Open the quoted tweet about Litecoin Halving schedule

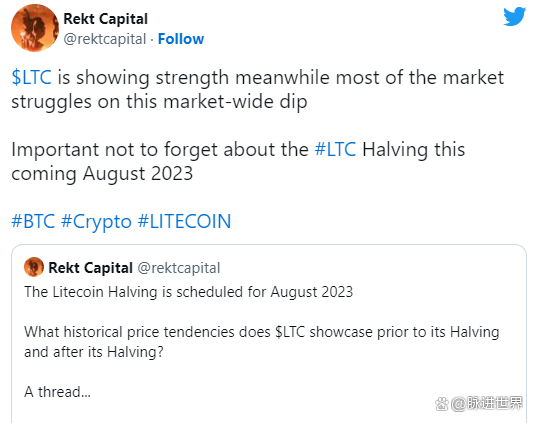click(x=269, y=334)
